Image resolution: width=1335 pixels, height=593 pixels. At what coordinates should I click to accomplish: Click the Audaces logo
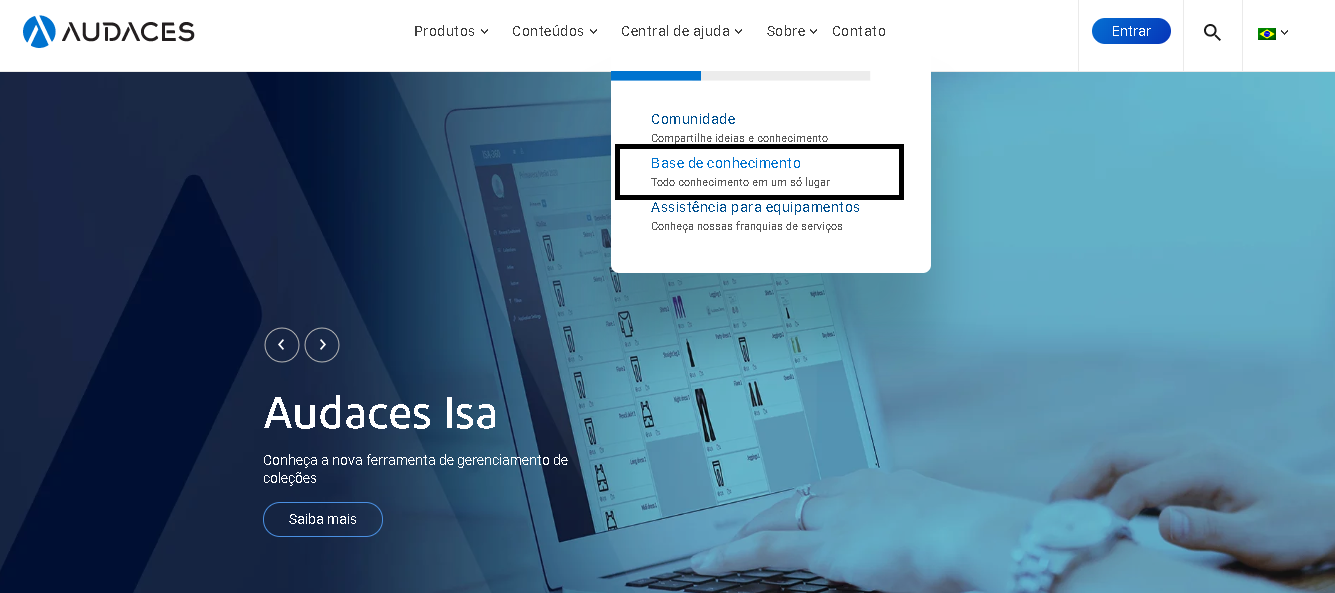[108, 32]
